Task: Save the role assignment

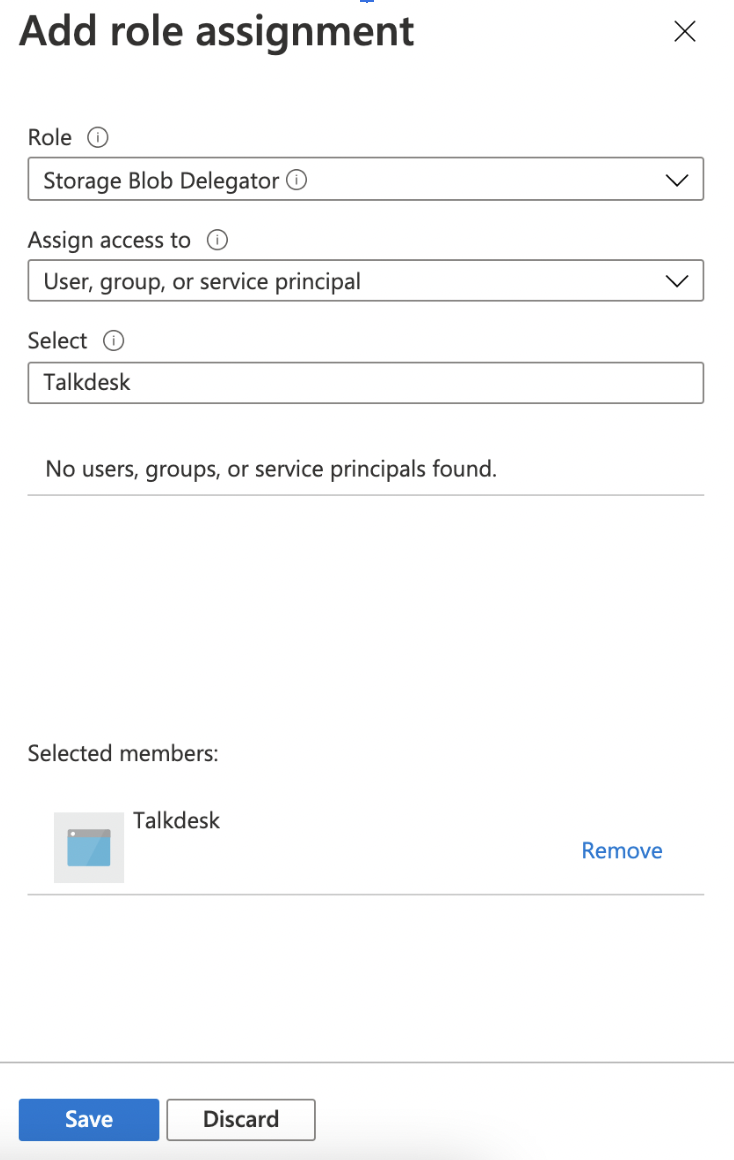Action: (x=88, y=1119)
